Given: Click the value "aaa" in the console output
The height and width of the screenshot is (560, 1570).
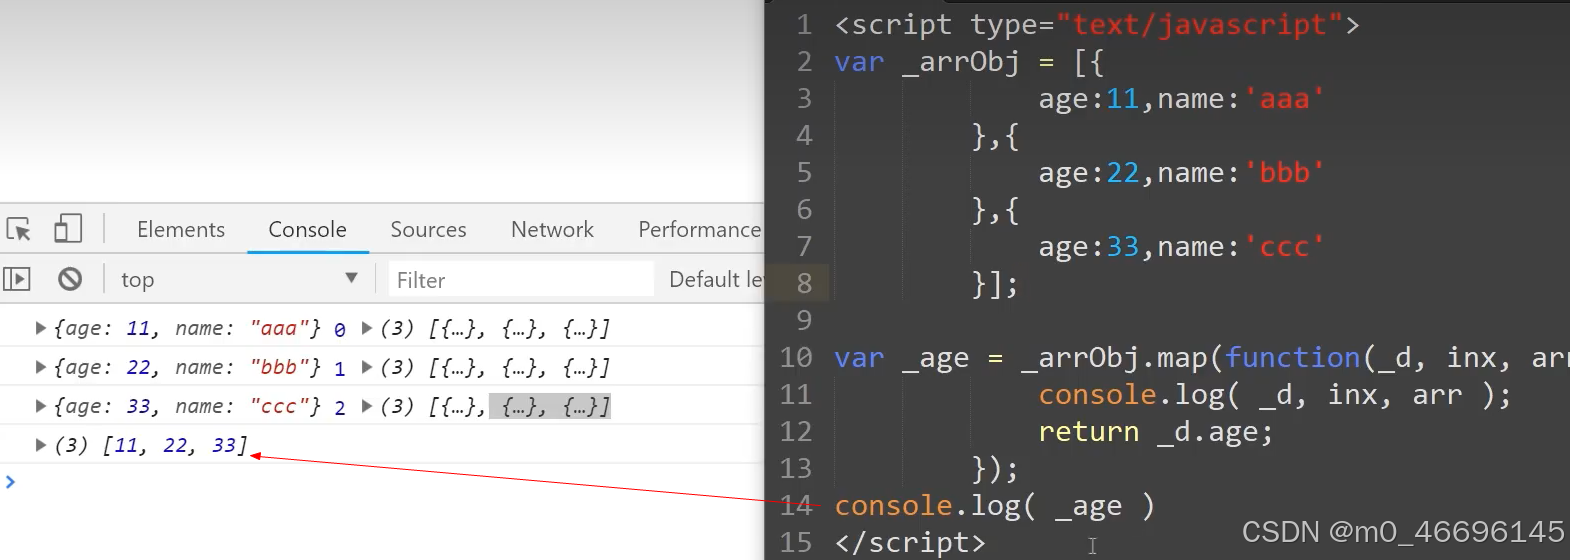Looking at the screenshot, I should (279, 328).
